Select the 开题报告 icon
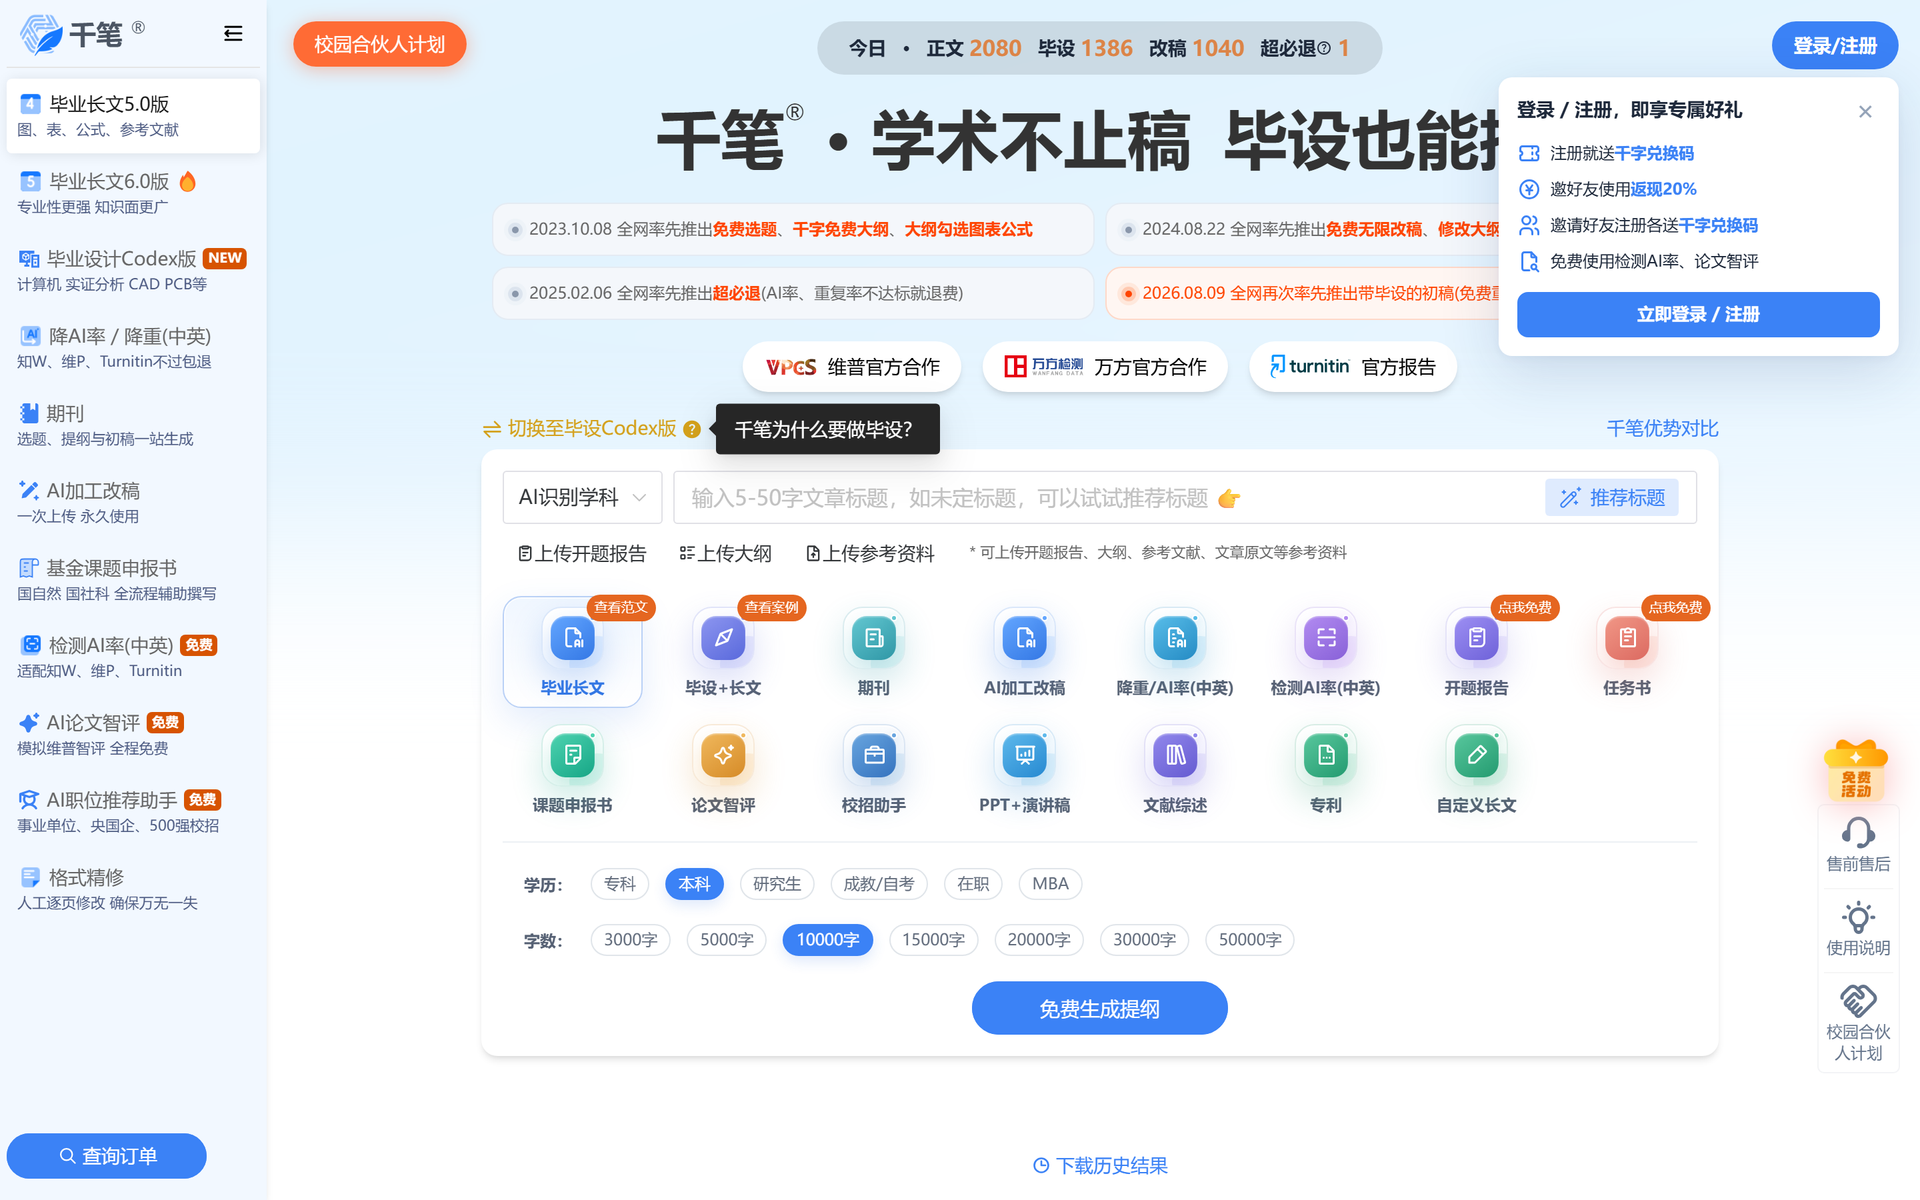 (1476, 652)
